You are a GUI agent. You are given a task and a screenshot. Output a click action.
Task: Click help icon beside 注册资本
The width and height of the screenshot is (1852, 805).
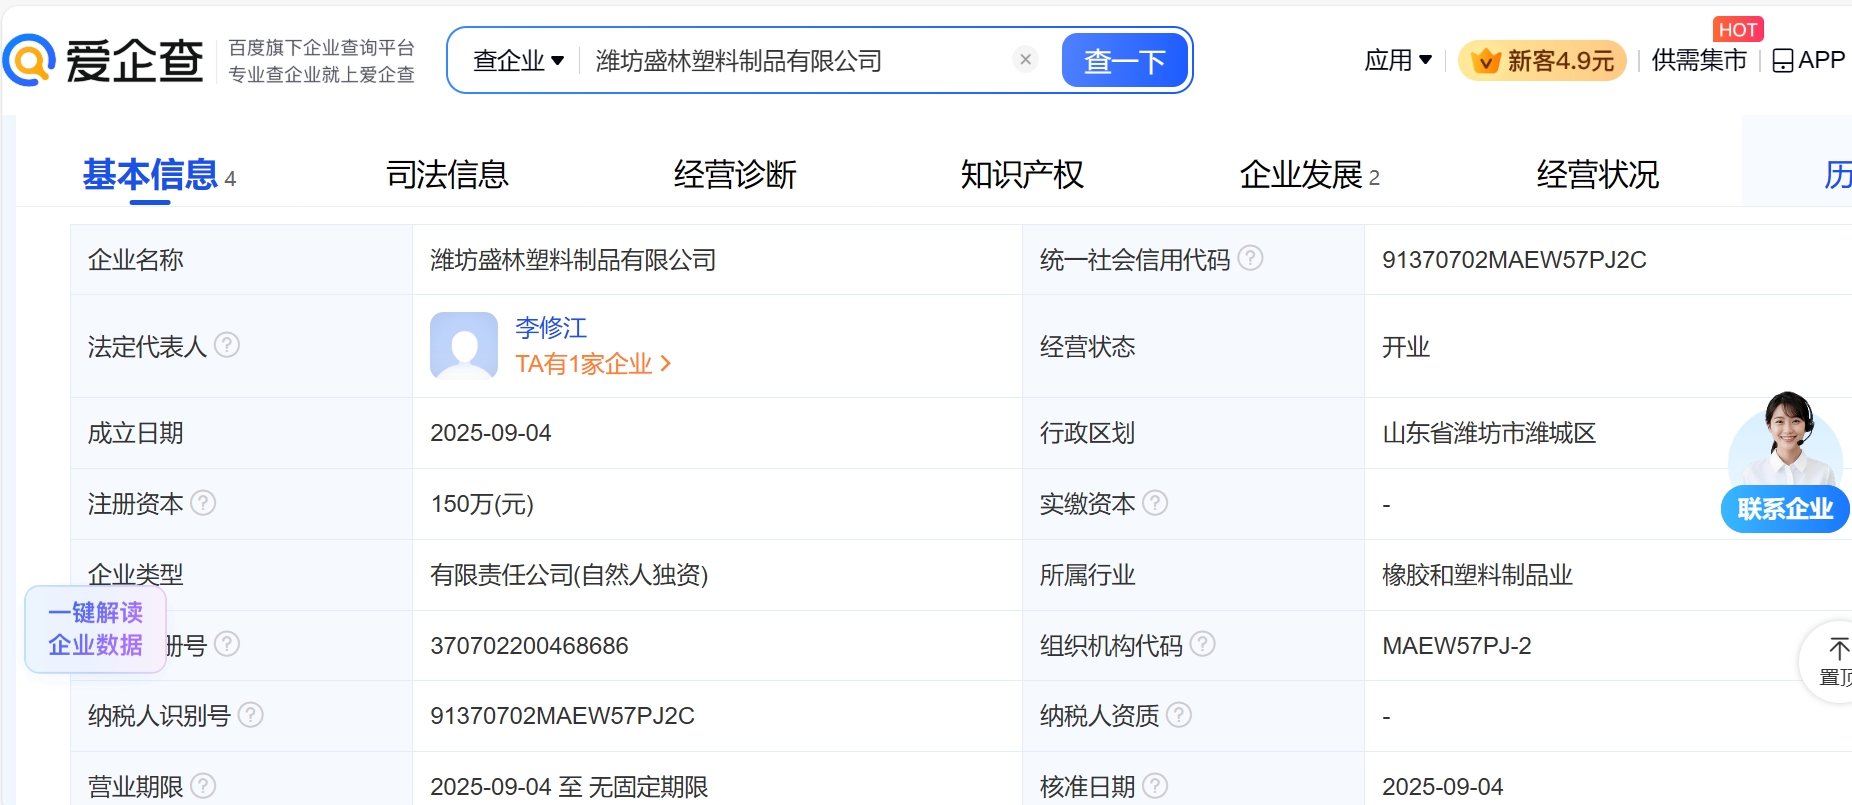(203, 502)
